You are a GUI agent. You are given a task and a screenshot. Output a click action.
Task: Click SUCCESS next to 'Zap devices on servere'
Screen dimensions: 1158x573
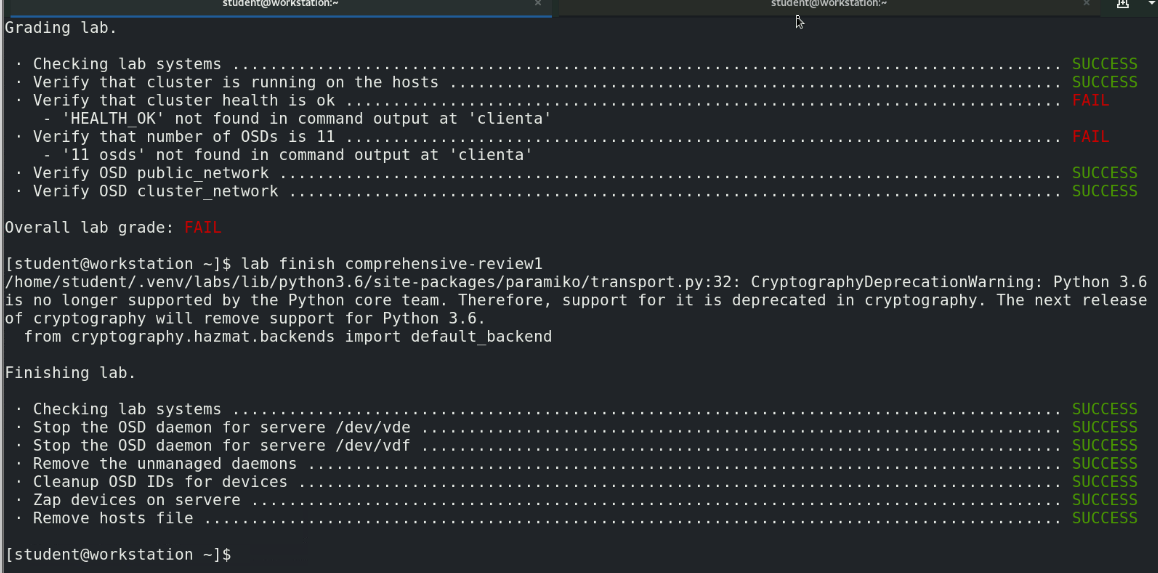[1104, 500]
